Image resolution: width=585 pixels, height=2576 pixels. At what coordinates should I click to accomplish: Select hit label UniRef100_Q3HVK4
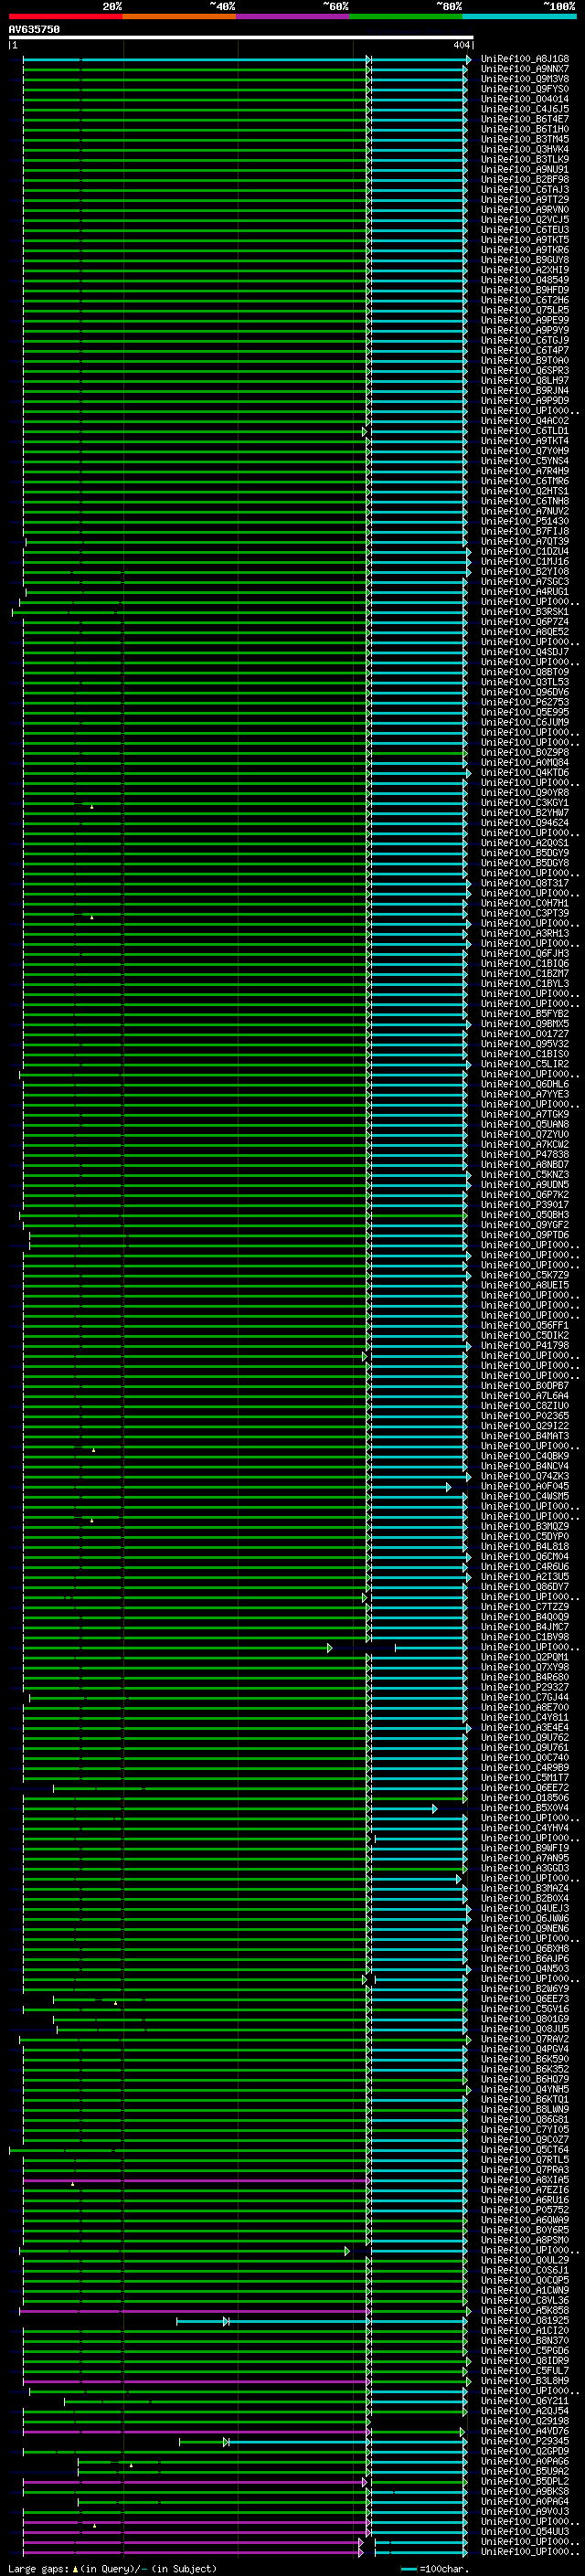tap(525, 149)
